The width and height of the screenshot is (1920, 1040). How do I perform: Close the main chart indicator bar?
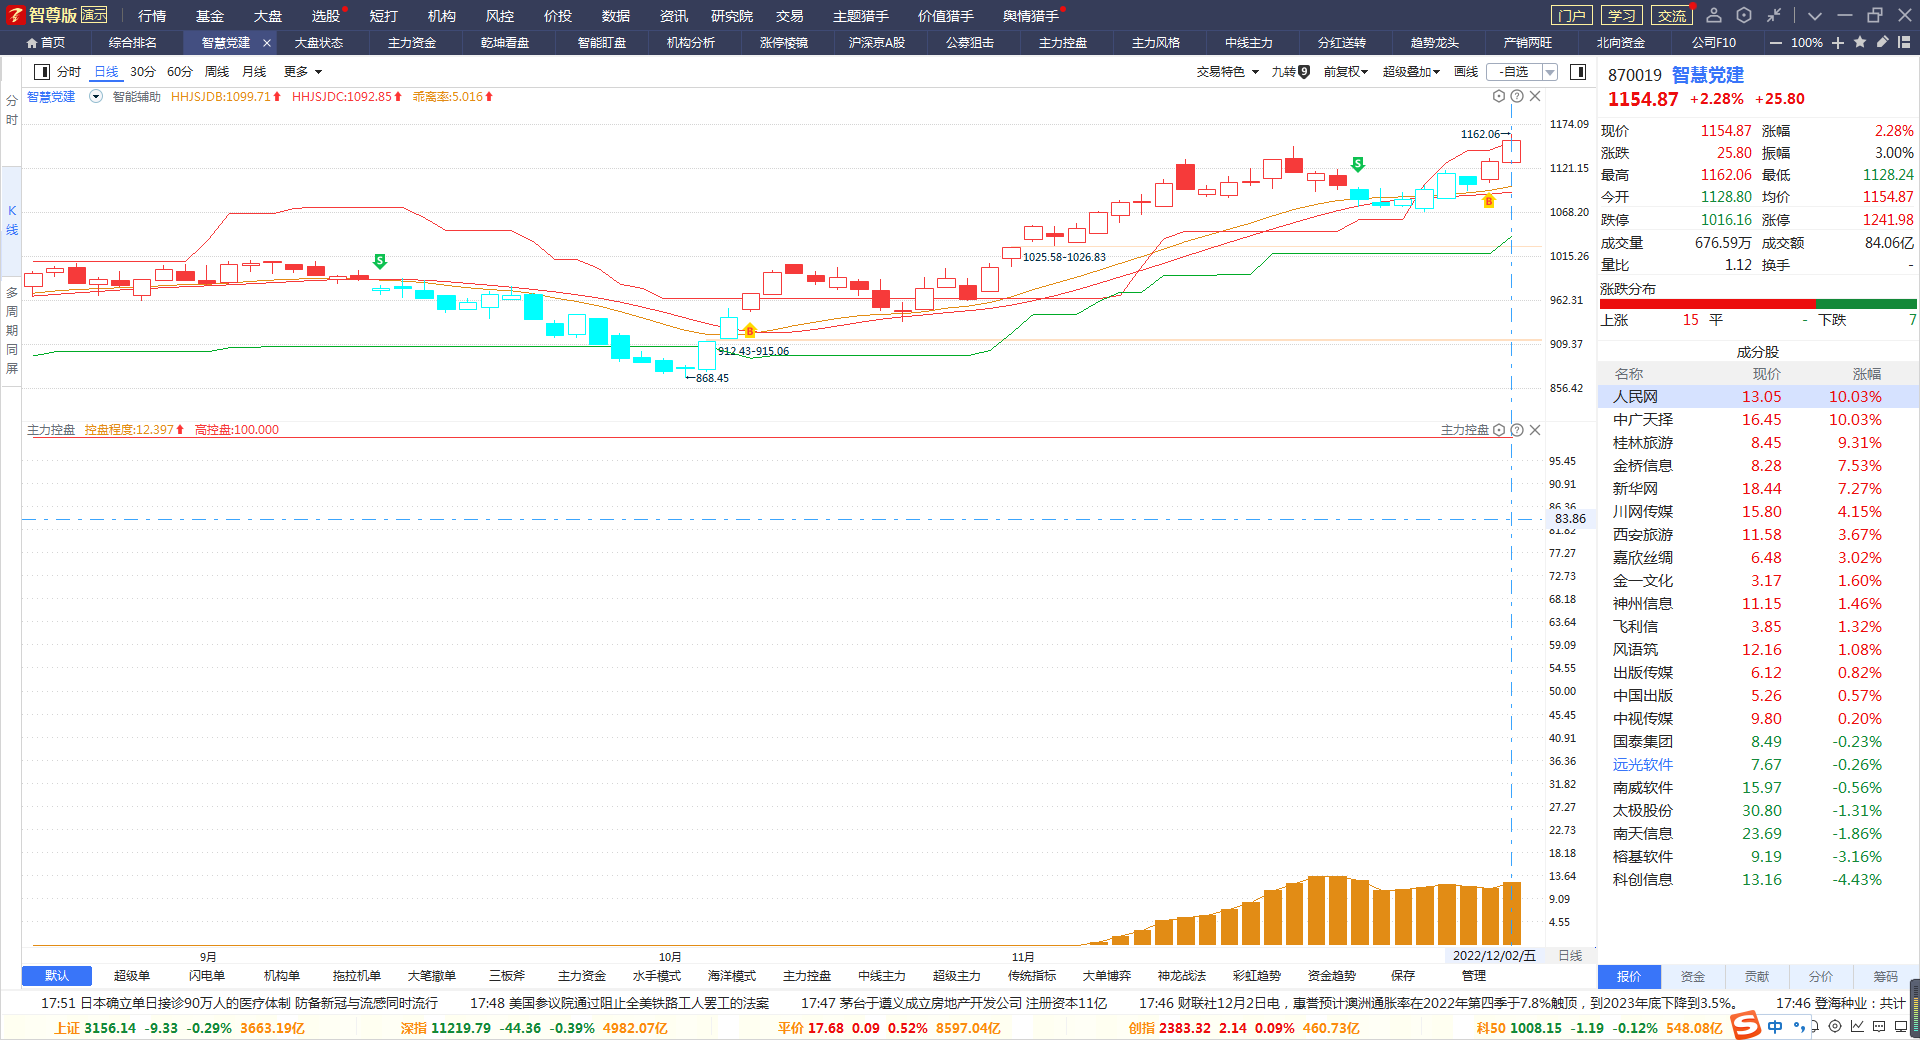tap(1535, 96)
